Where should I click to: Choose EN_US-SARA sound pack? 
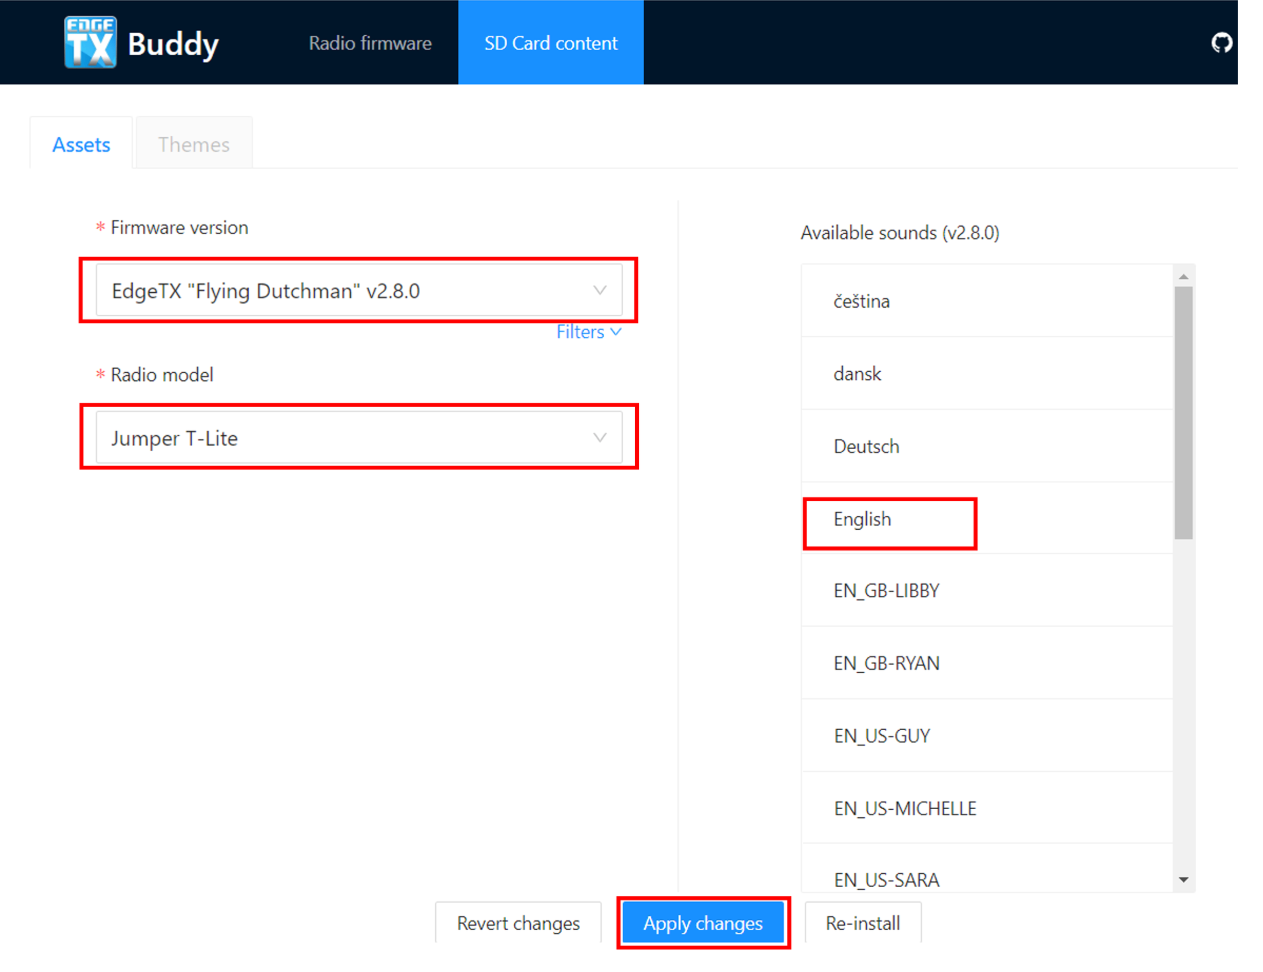coord(987,868)
